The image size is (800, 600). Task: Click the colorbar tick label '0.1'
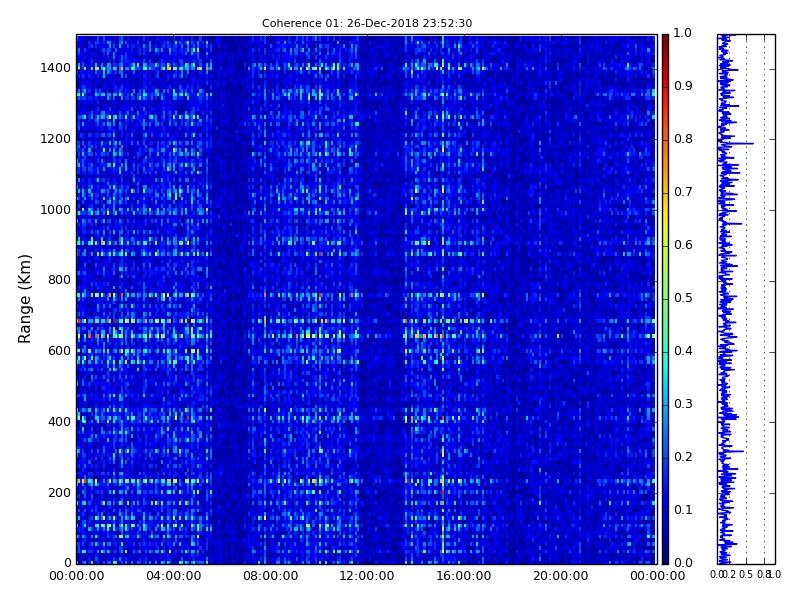point(683,510)
